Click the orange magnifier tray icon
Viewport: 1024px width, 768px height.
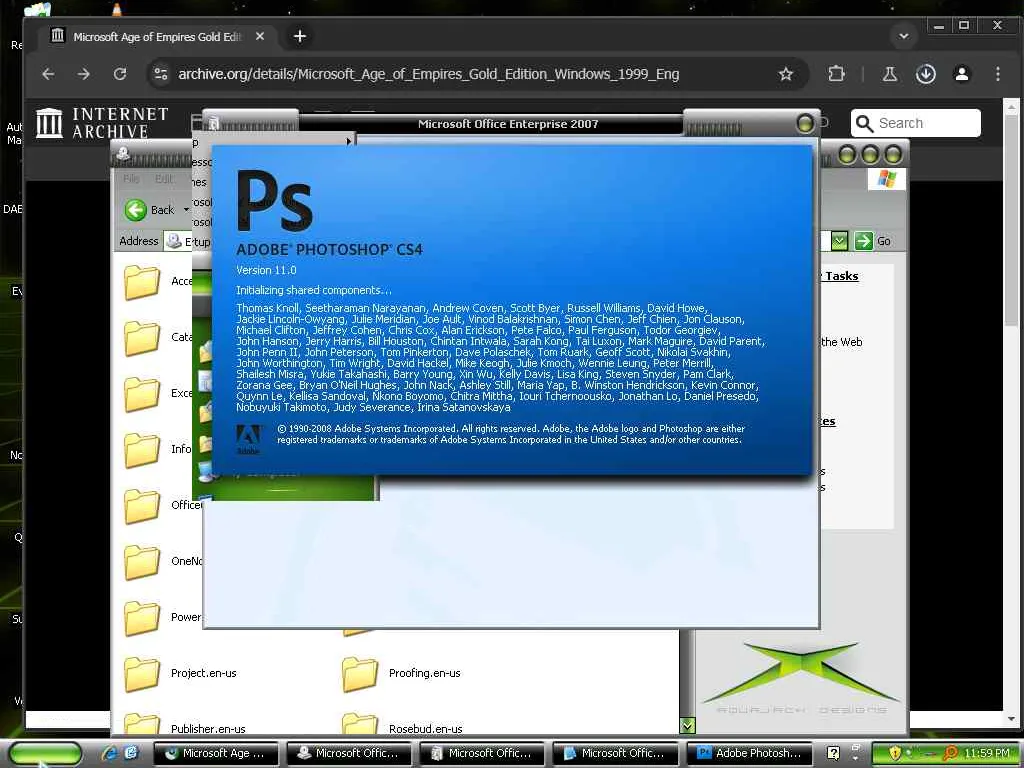(950, 753)
